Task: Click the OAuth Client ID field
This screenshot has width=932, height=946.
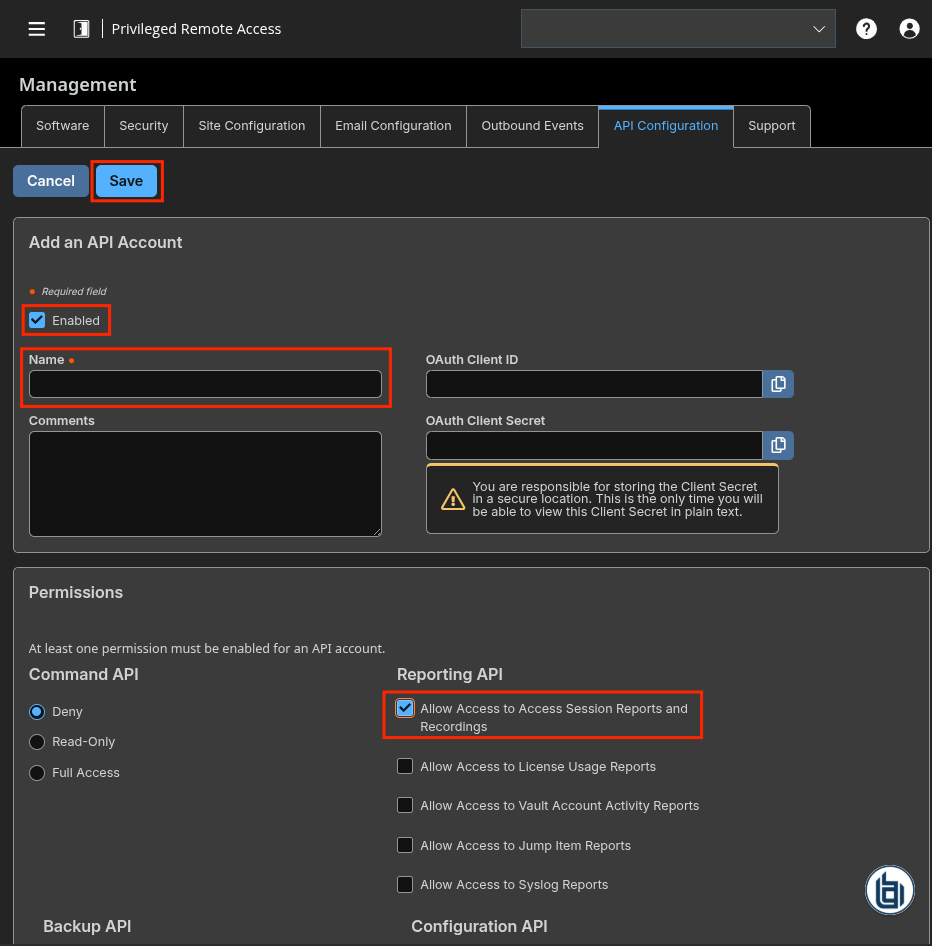Action: point(594,384)
